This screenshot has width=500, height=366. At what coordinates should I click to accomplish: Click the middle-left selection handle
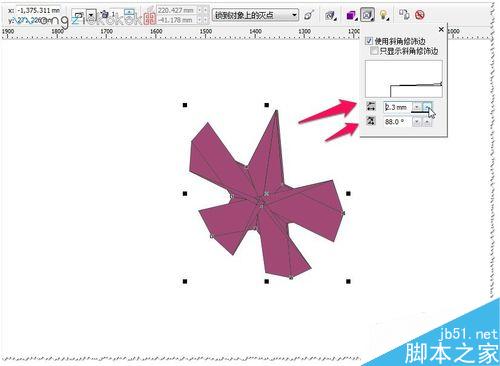[x=185, y=193]
